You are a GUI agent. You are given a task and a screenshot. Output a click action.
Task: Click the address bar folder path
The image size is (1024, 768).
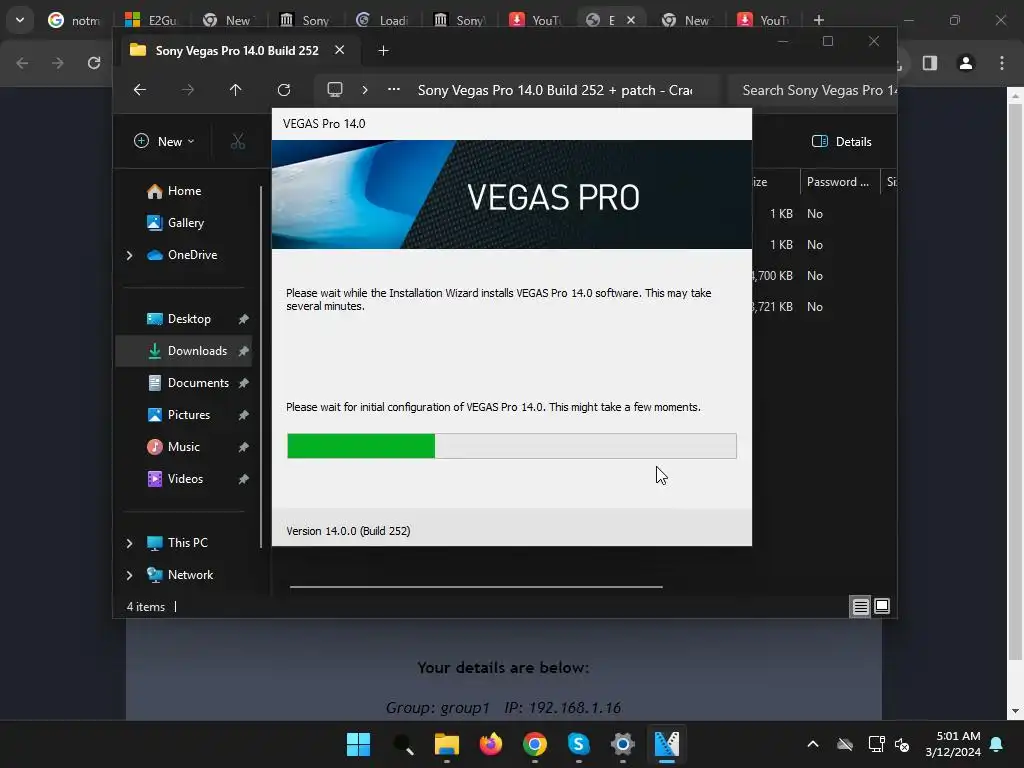tap(555, 90)
